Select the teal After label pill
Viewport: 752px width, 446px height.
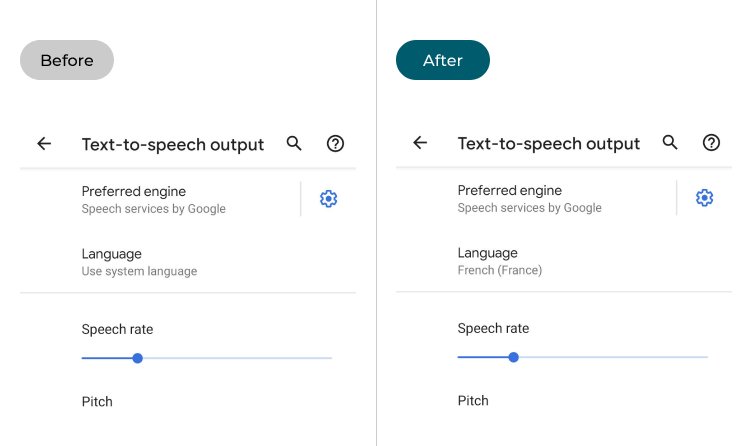(x=443, y=60)
